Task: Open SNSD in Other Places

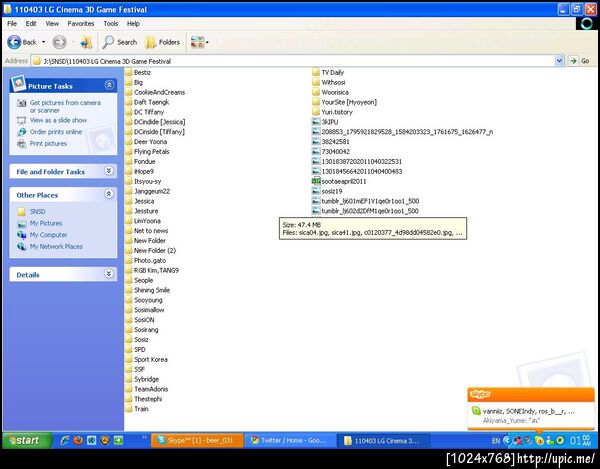Action: 38,212
